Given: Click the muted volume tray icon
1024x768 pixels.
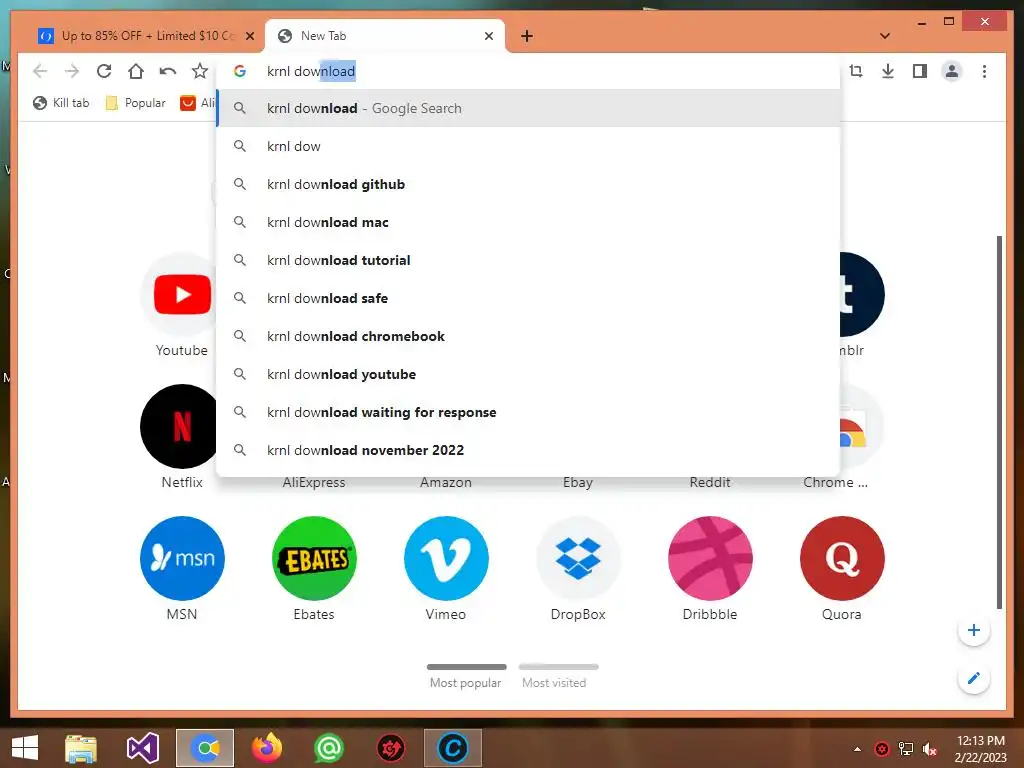Looking at the screenshot, I should (929, 749).
